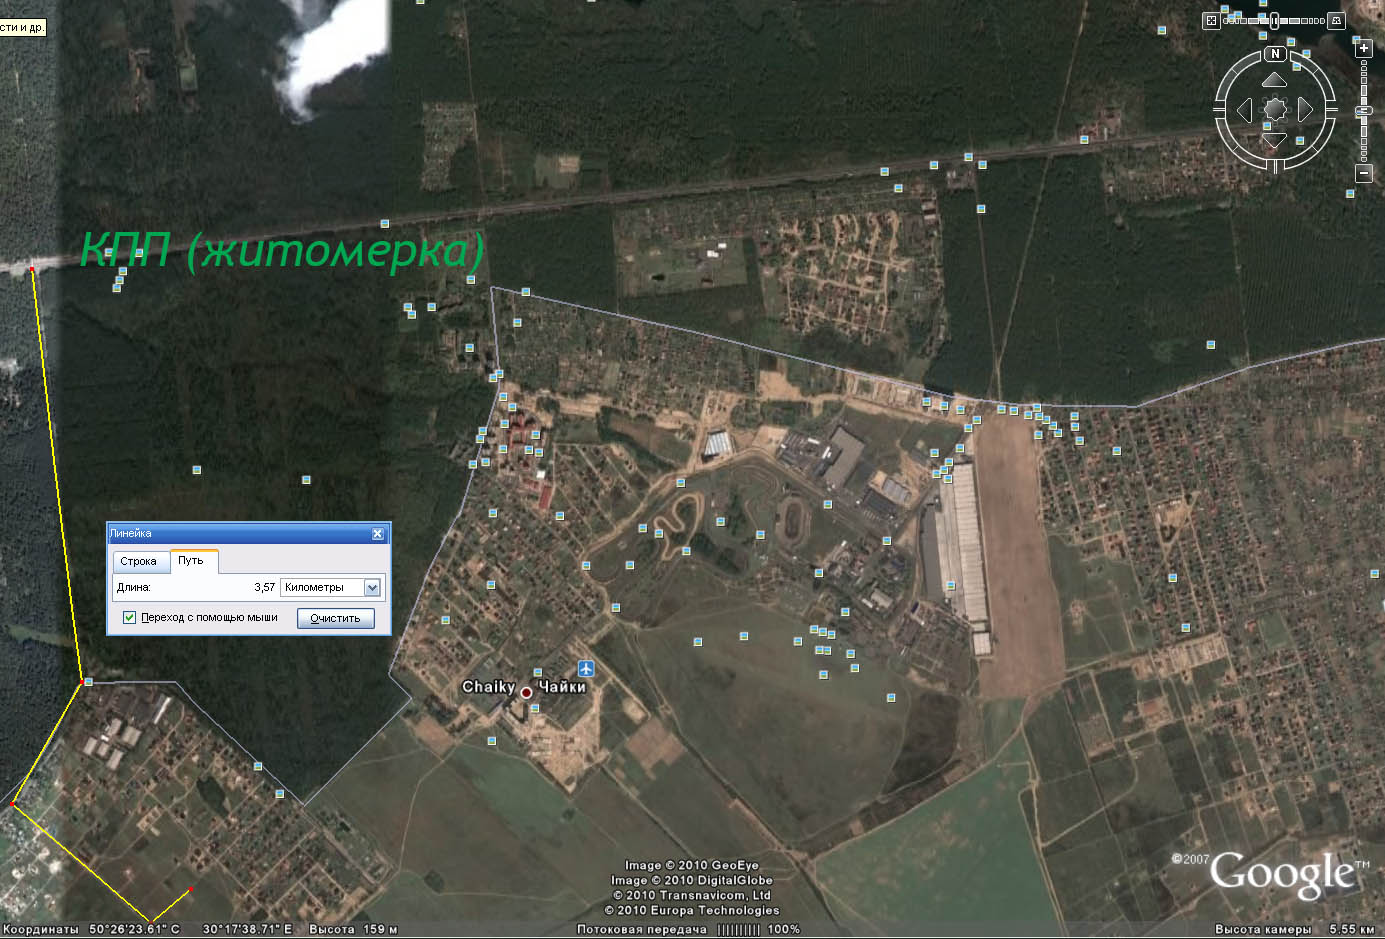
Task: Pan the map left with compass arrow
Action: (x=1245, y=110)
